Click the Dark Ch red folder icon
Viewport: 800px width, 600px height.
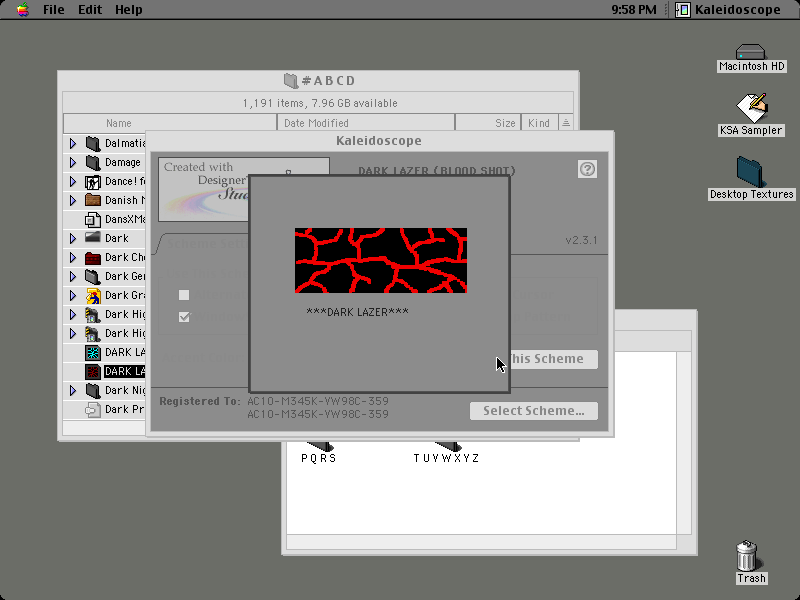pos(92,257)
